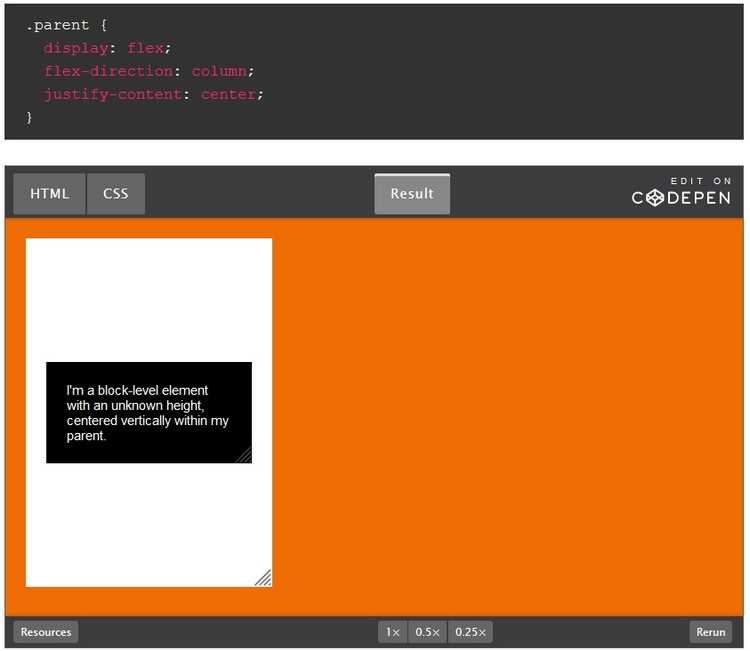Click the centered black text block
The height and width of the screenshot is (651, 750).
(148, 412)
